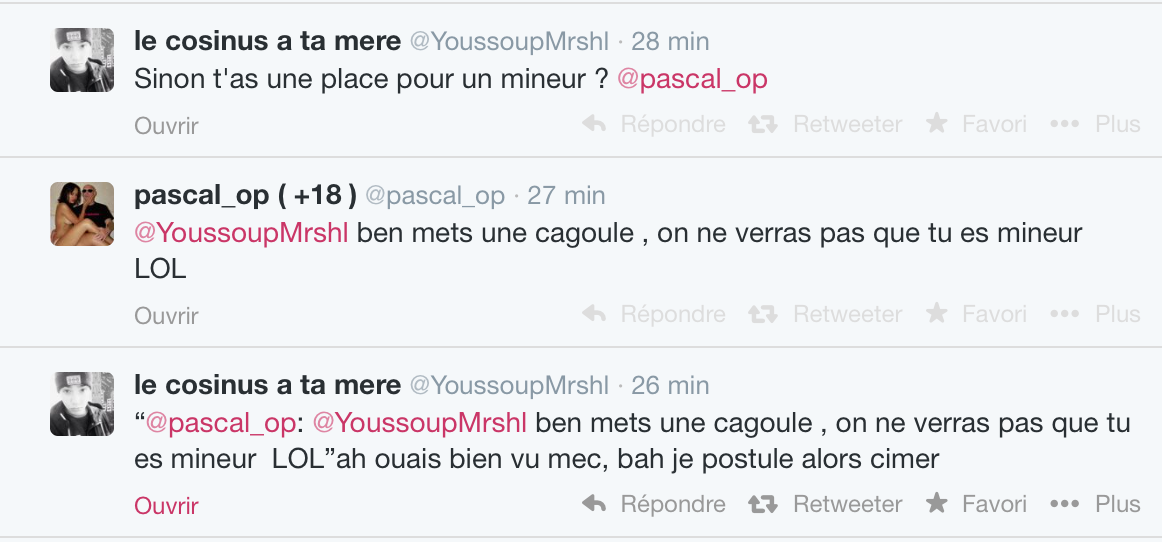Expand first tweet with Ouvrir
Screen dimensions: 1162x542
coord(166,126)
